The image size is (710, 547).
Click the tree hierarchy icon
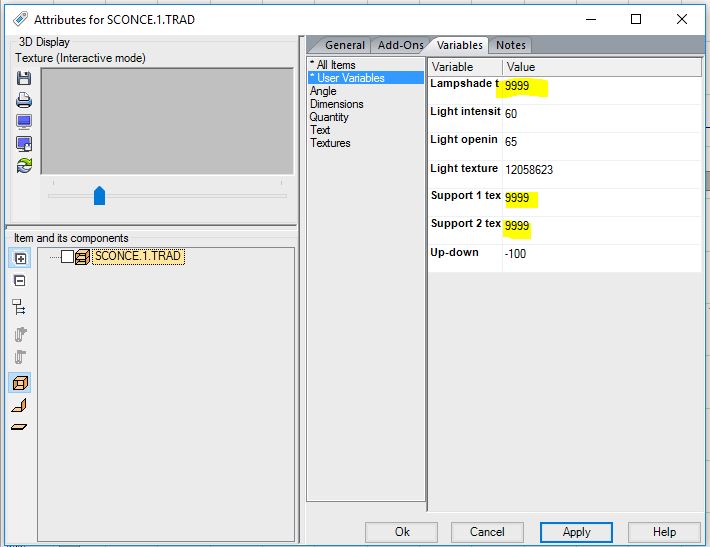(x=20, y=308)
